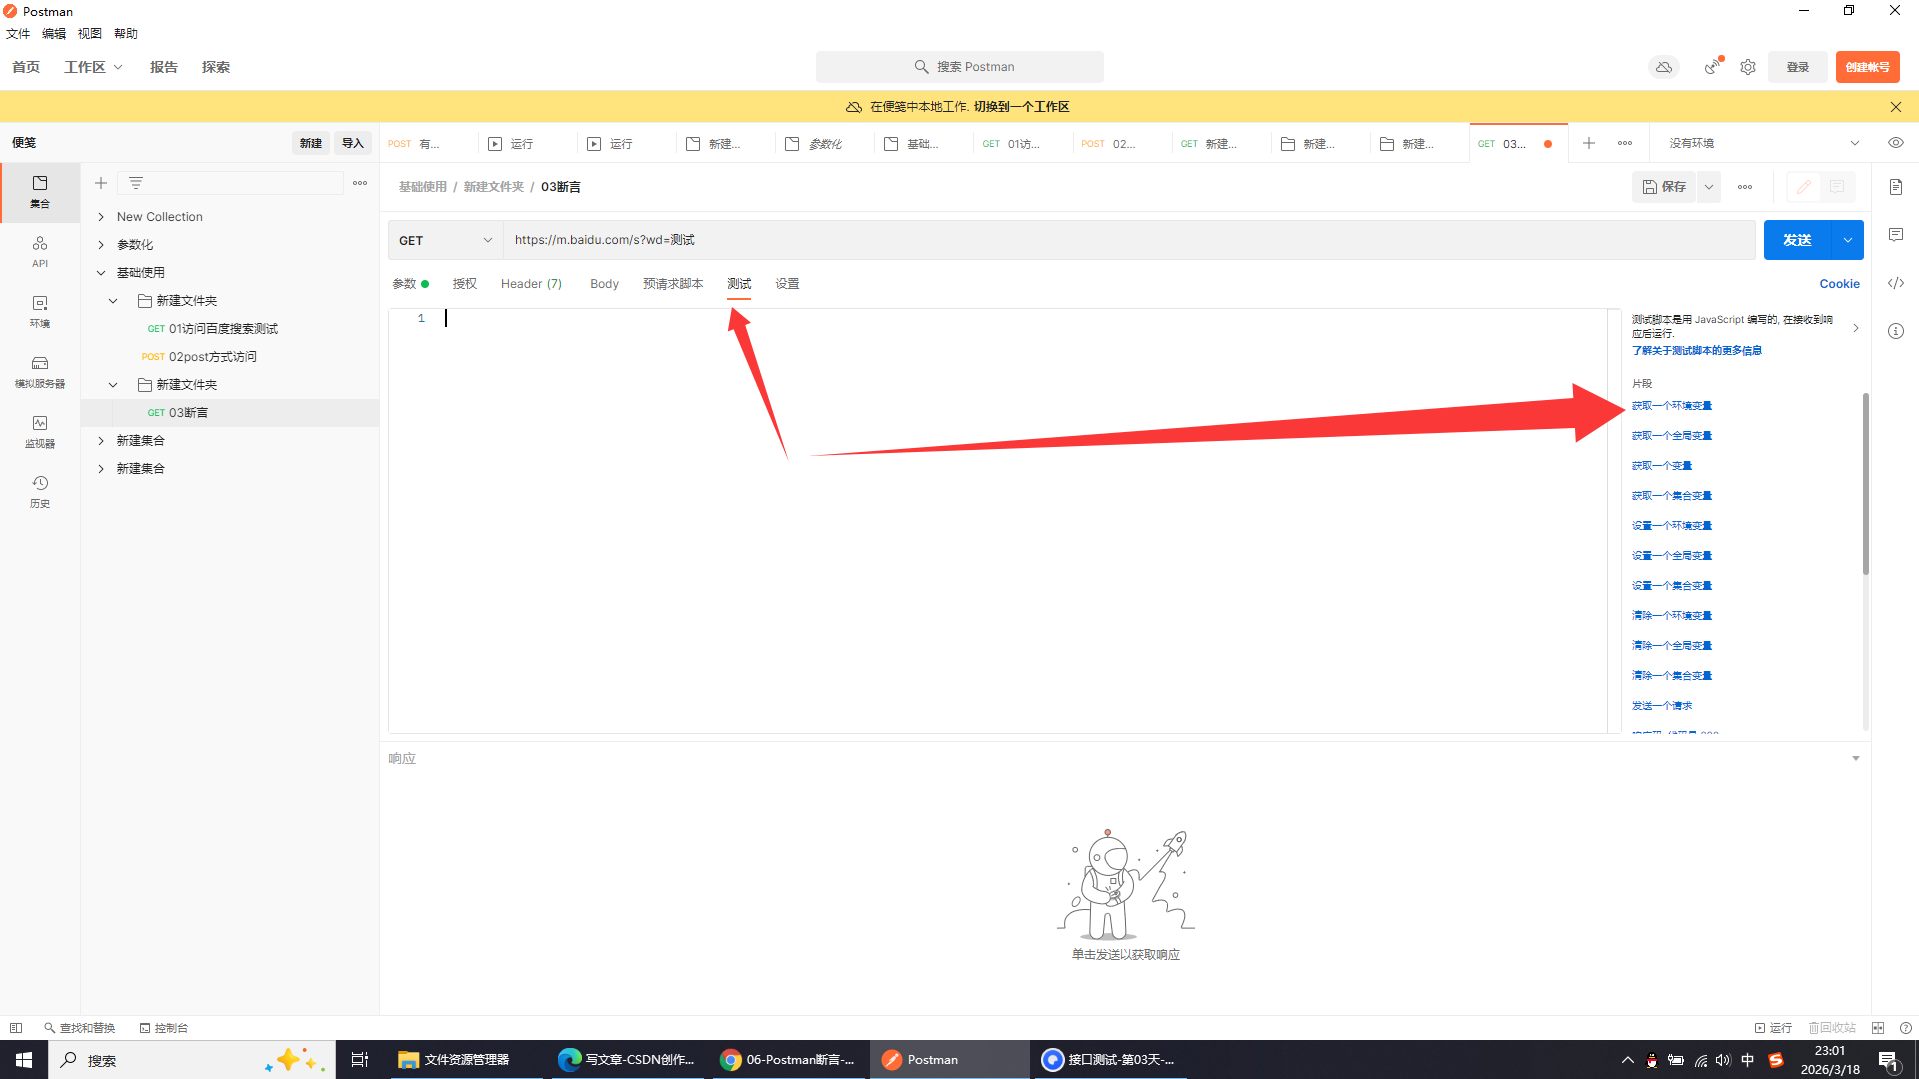Screen dimensions: 1919x1079
Task: Open the documentation icon in the right sidebar
Action: 1896,187
